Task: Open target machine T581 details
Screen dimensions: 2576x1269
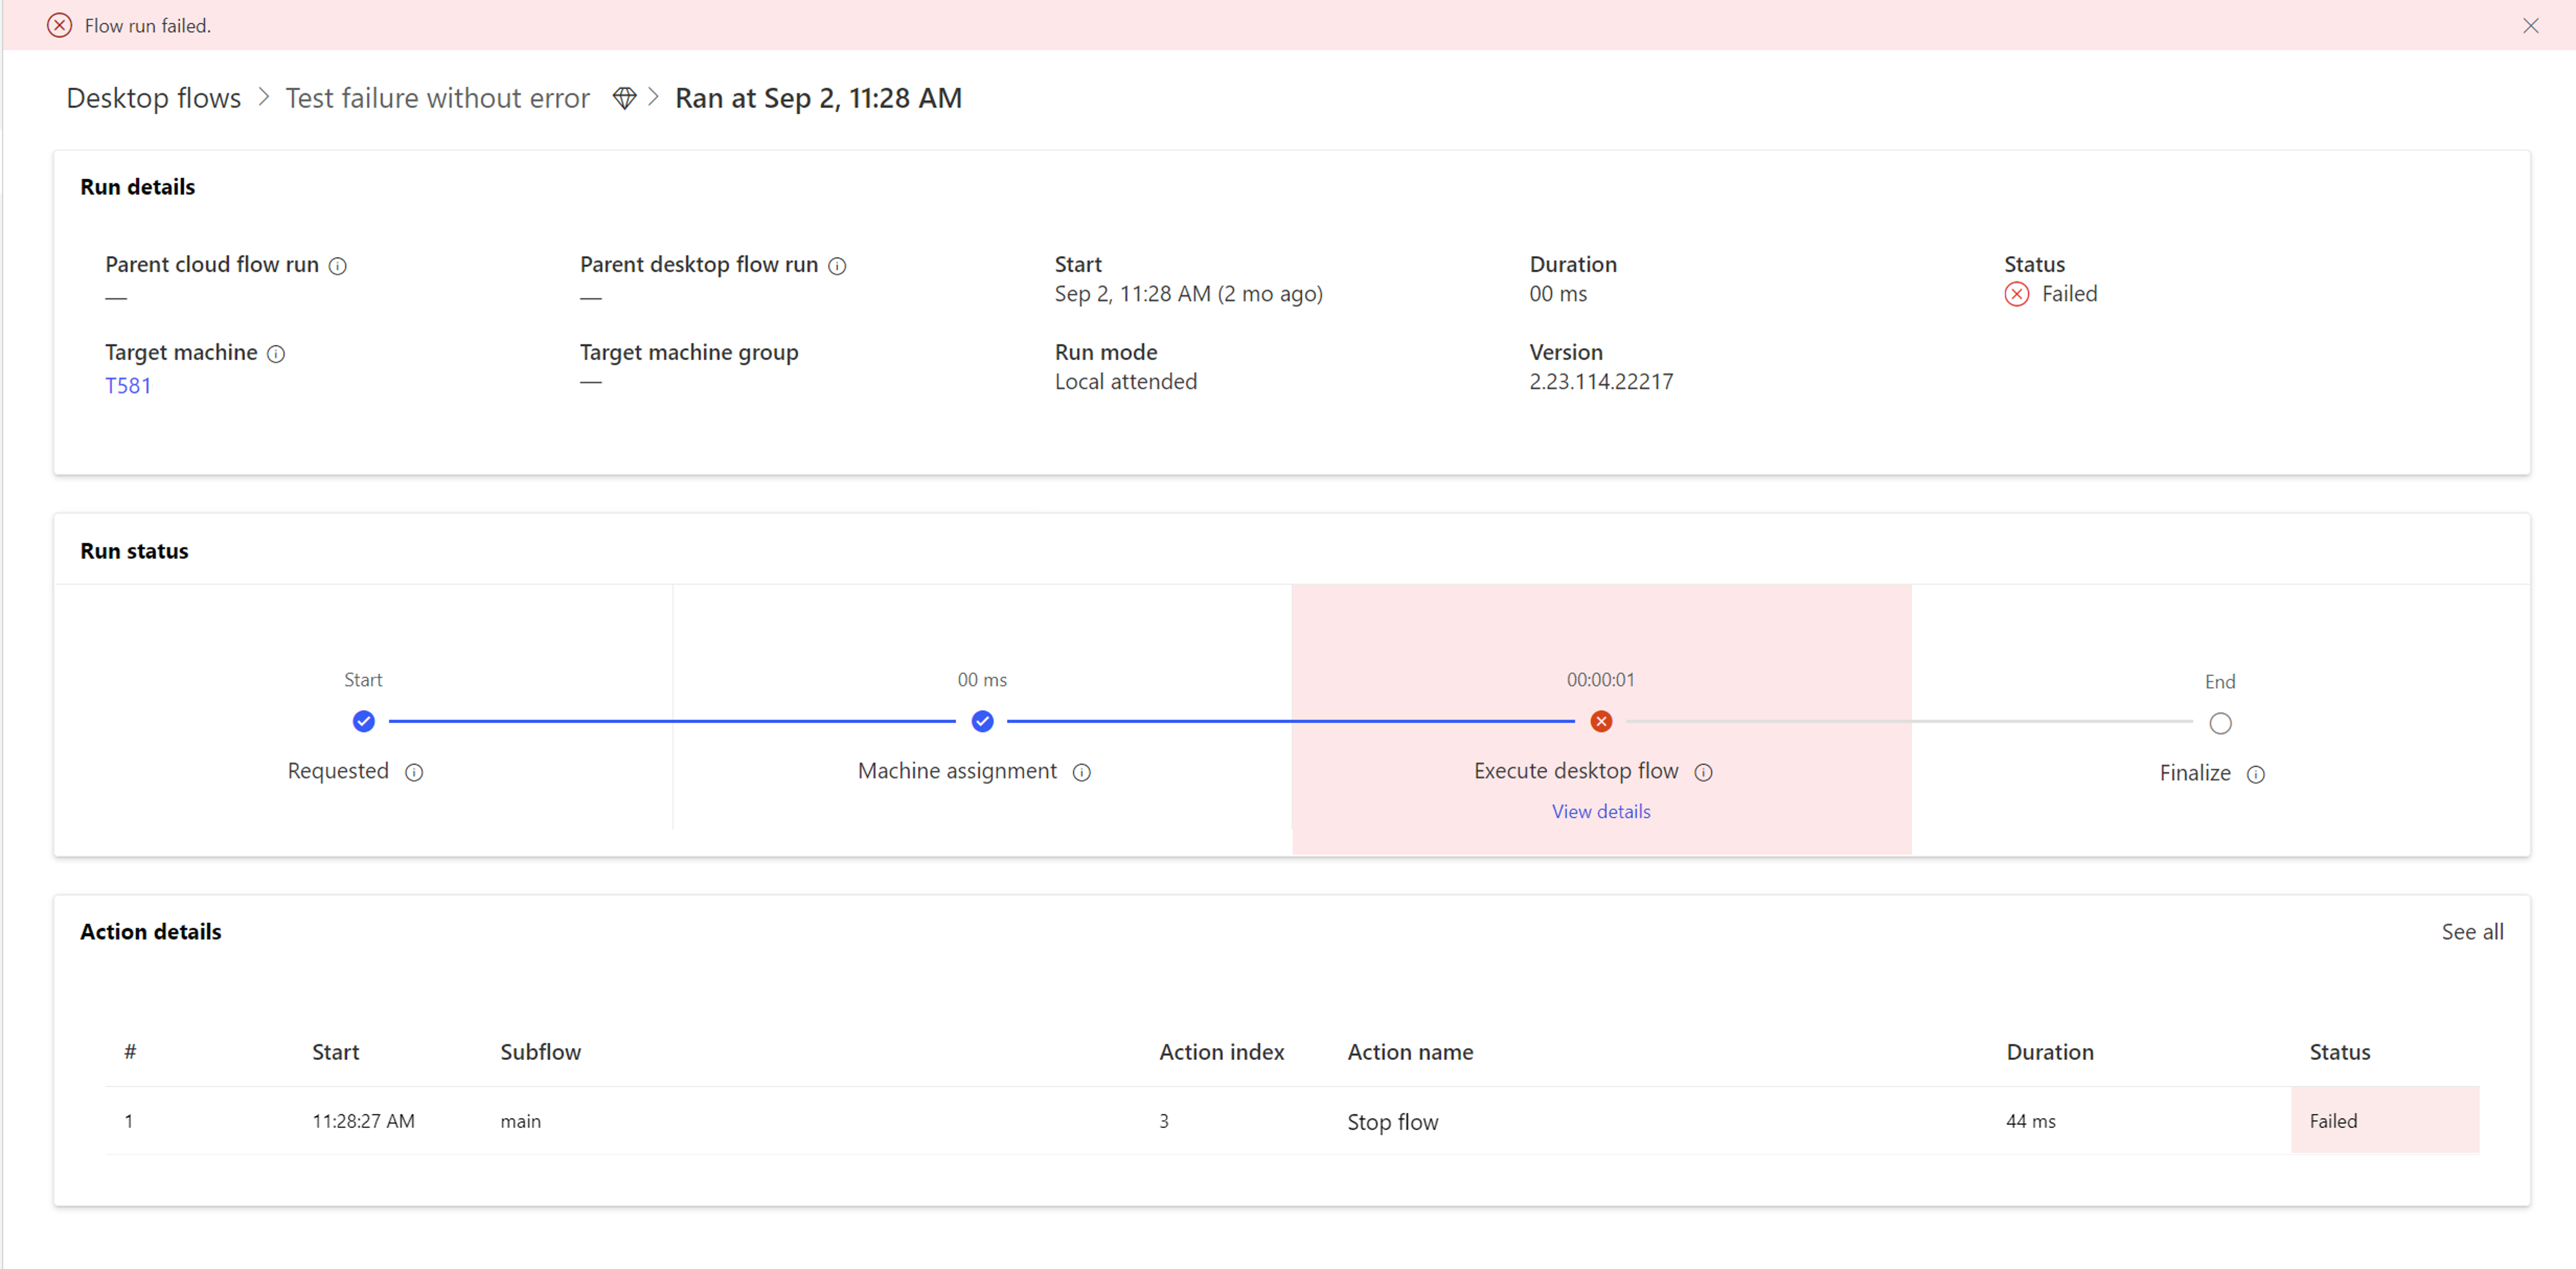Action: [x=128, y=385]
